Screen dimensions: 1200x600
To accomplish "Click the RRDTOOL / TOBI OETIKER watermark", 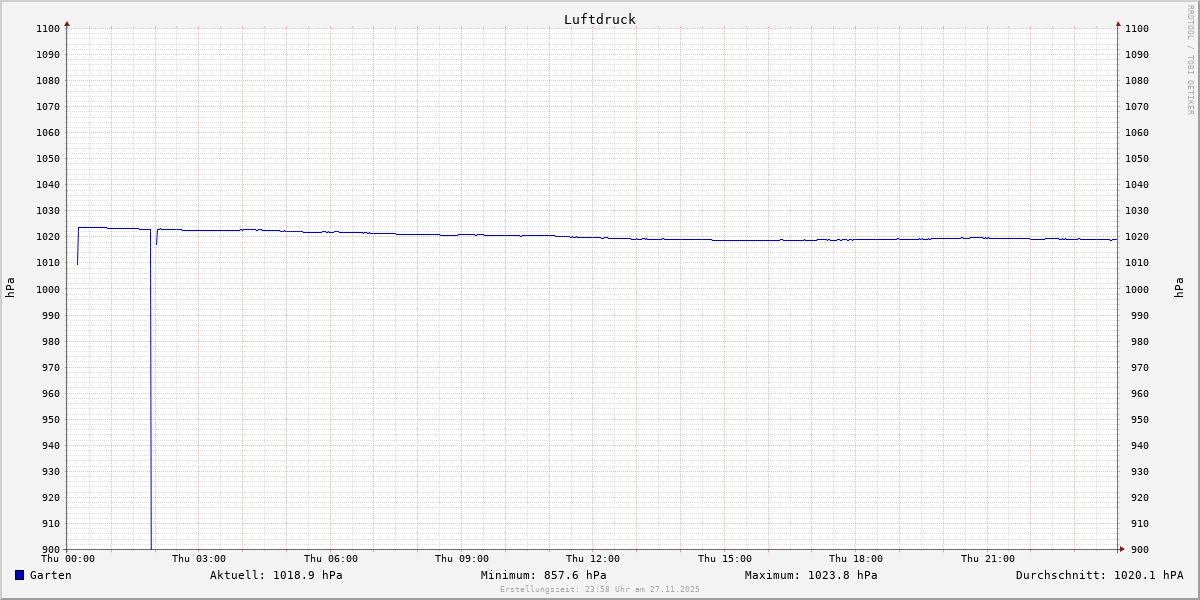I will (x=1190, y=60).
